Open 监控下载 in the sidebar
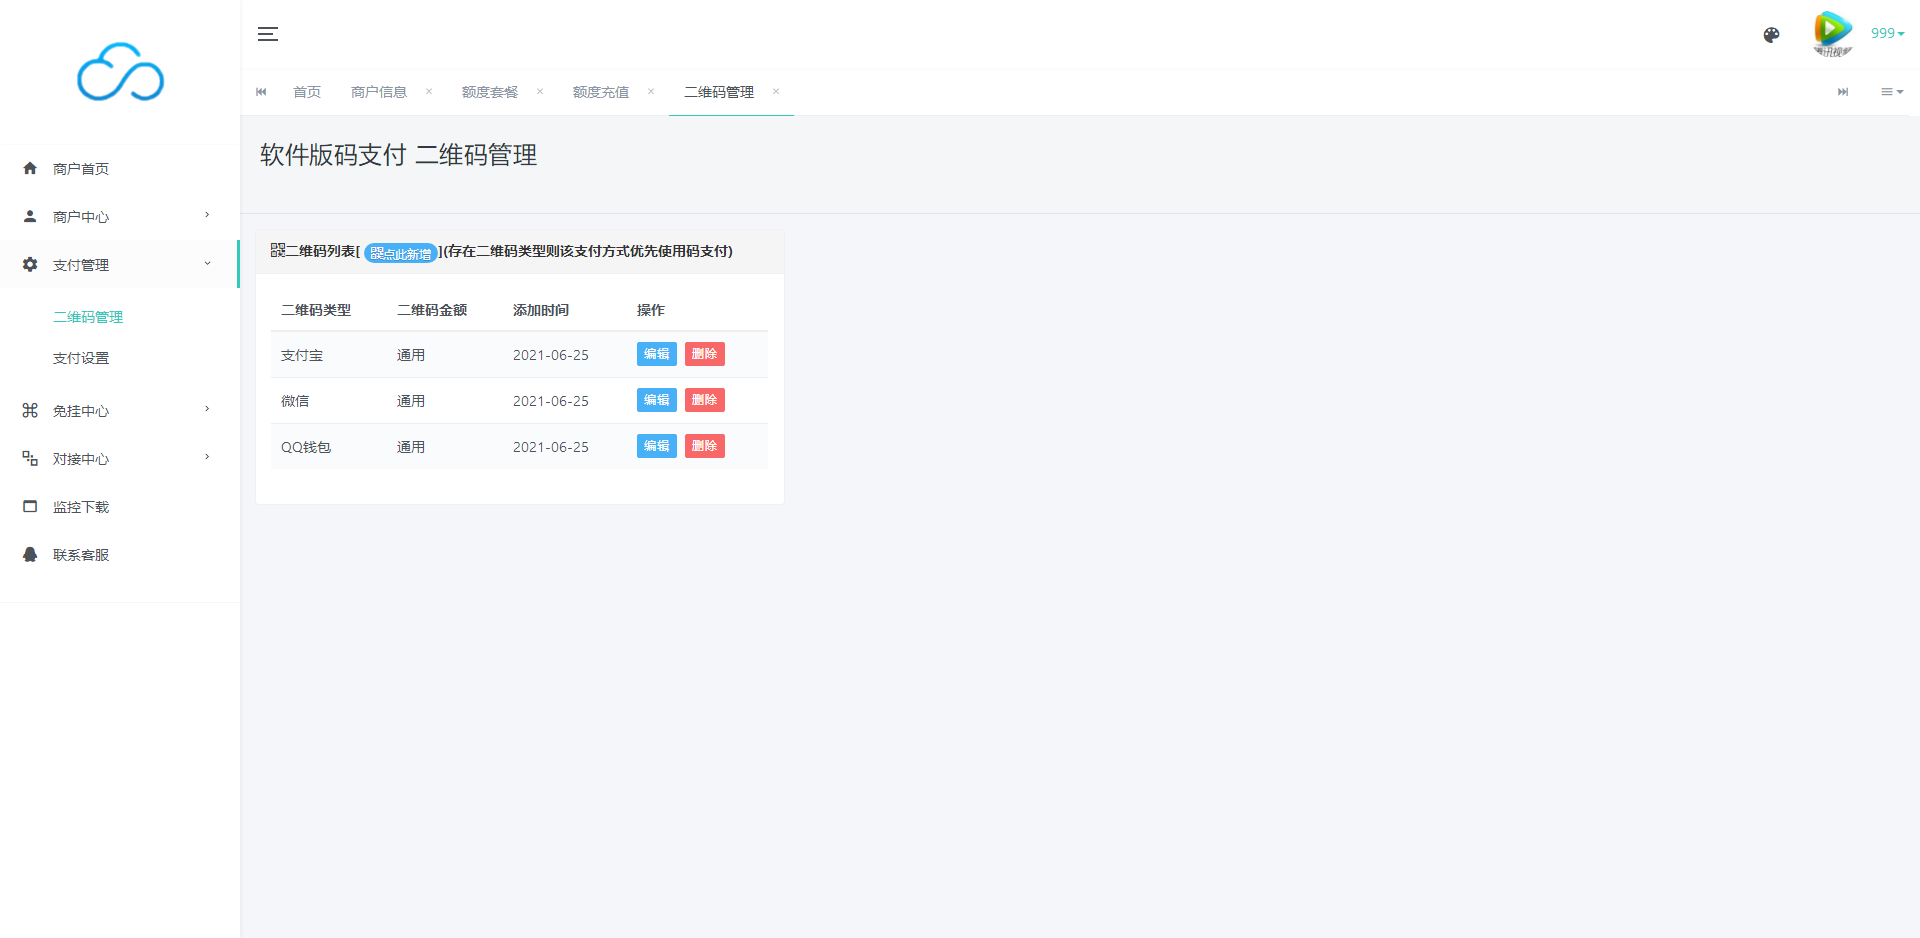1920x938 pixels. coord(81,507)
